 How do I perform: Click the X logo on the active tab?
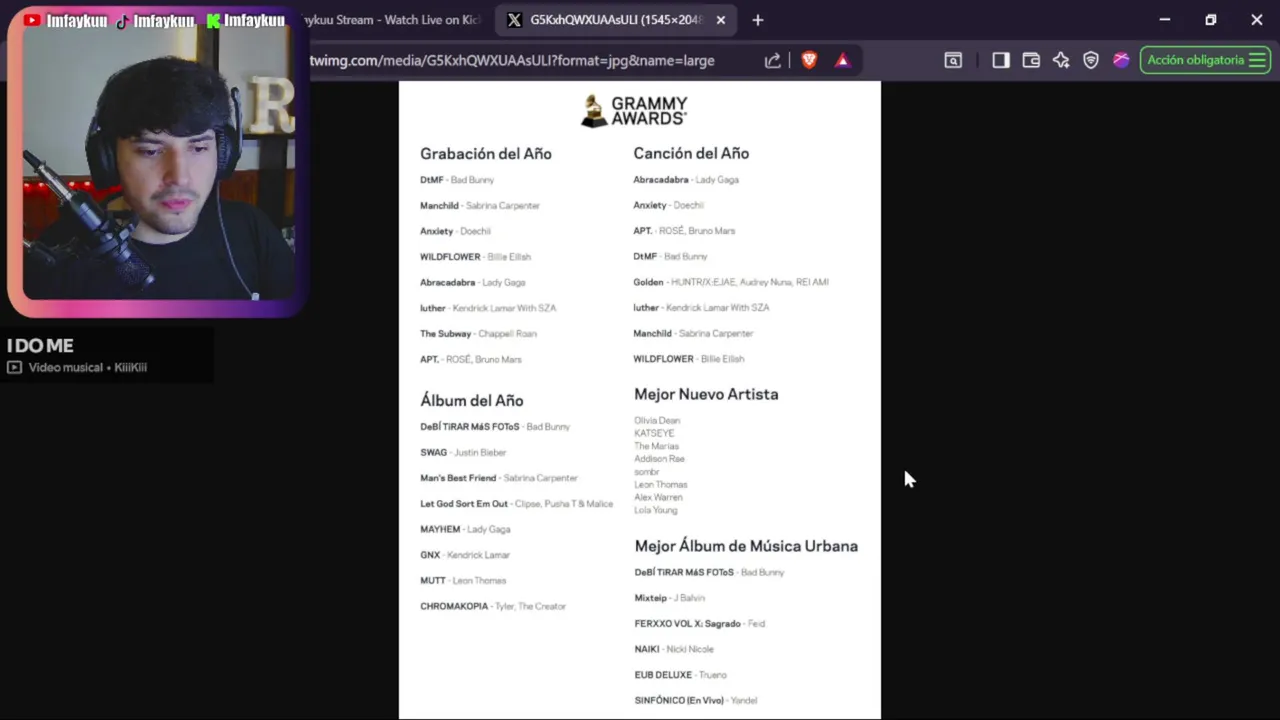click(x=514, y=20)
